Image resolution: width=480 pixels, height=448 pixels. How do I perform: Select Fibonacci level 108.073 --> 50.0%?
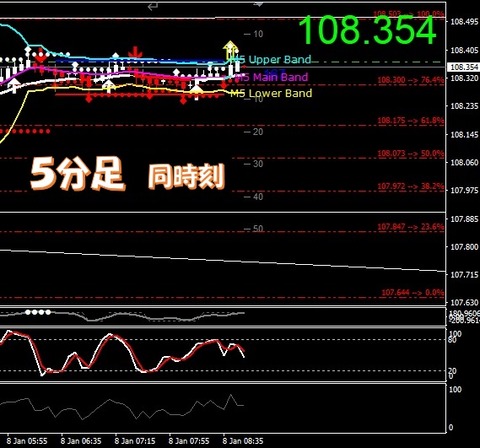point(411,154)
